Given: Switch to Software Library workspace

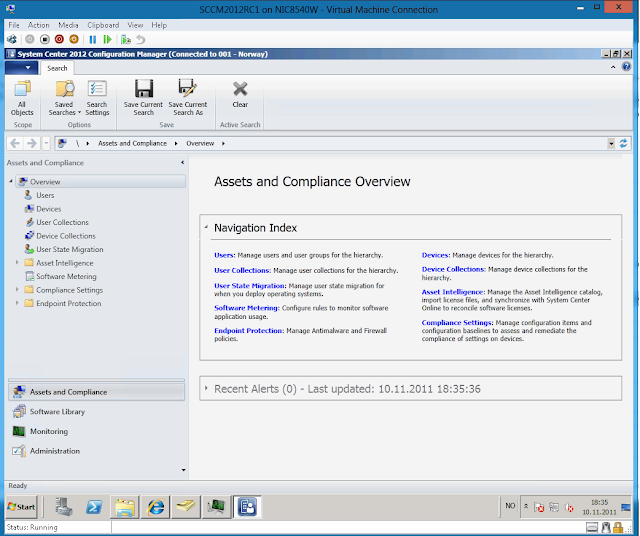Looking at the screenshot, I should (96, 411).
